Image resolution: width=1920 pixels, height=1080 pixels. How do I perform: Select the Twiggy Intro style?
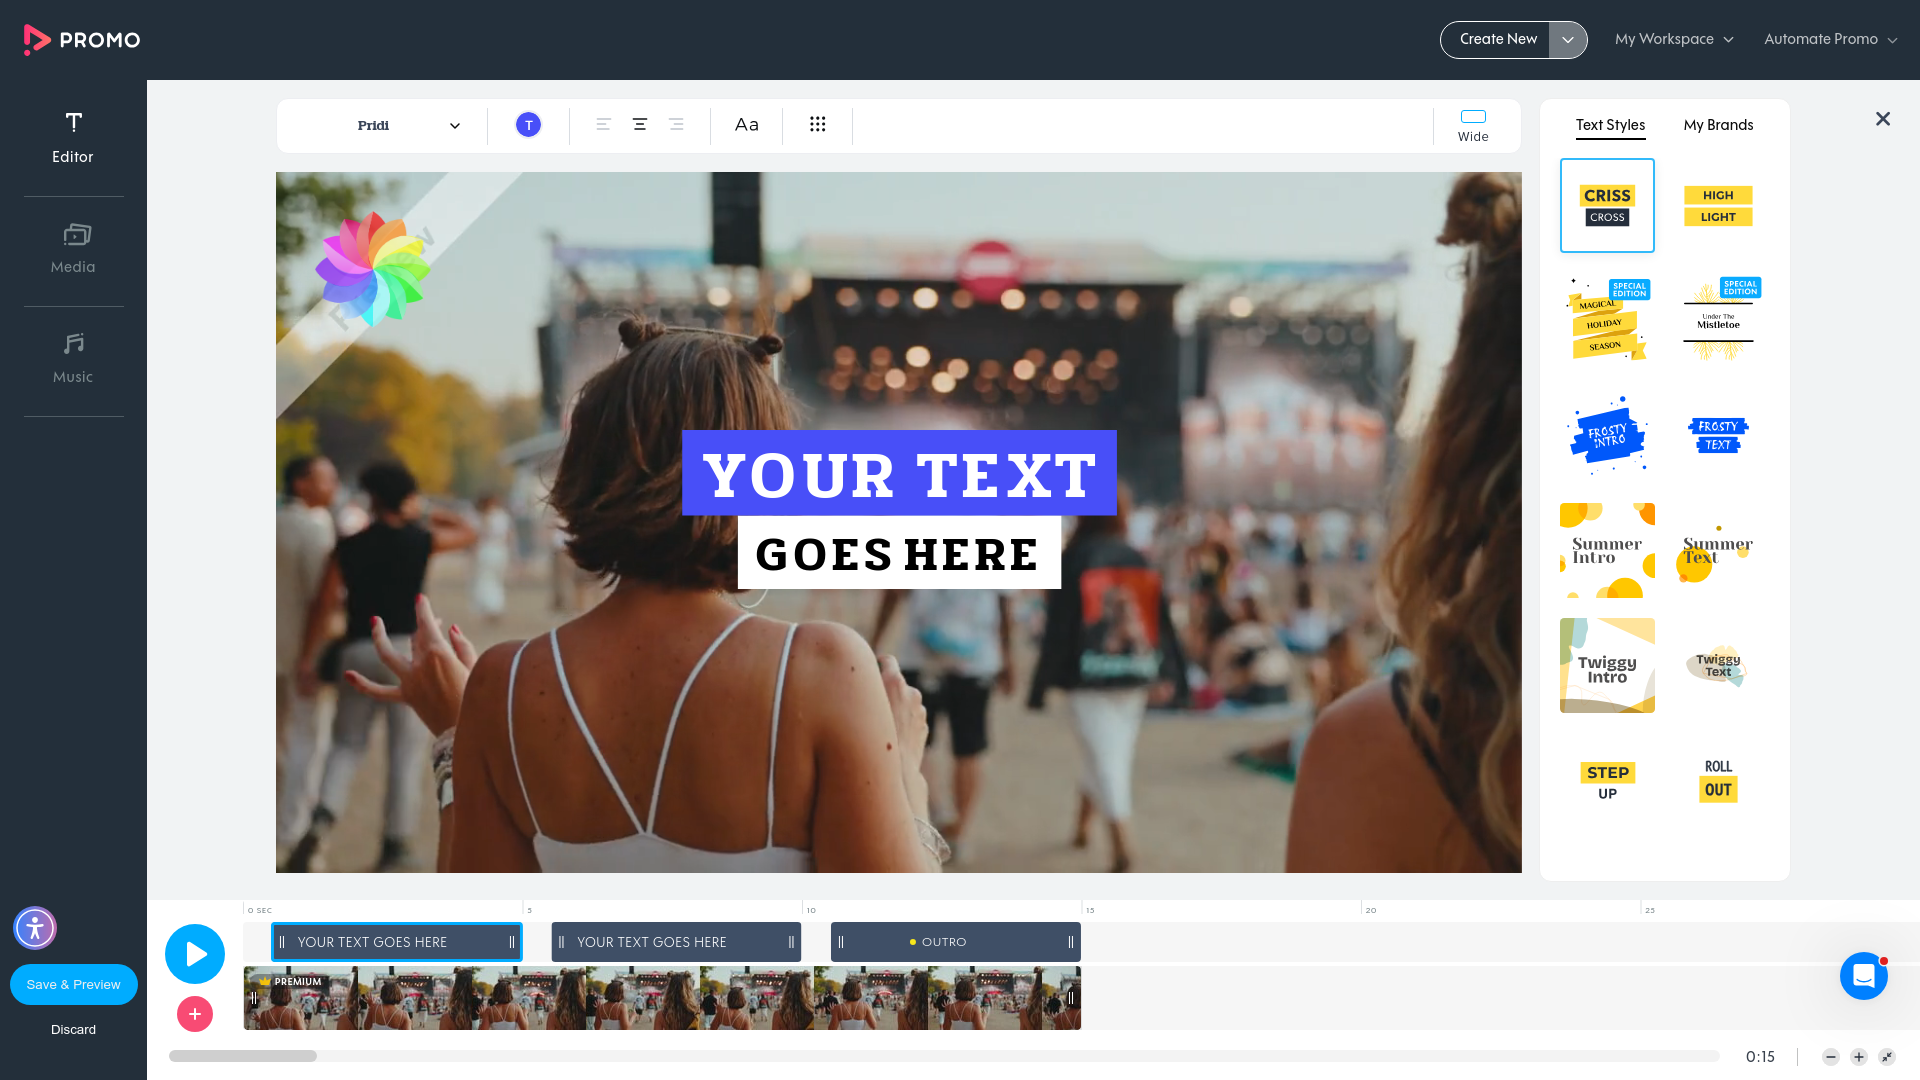(x=1607, y=666)
